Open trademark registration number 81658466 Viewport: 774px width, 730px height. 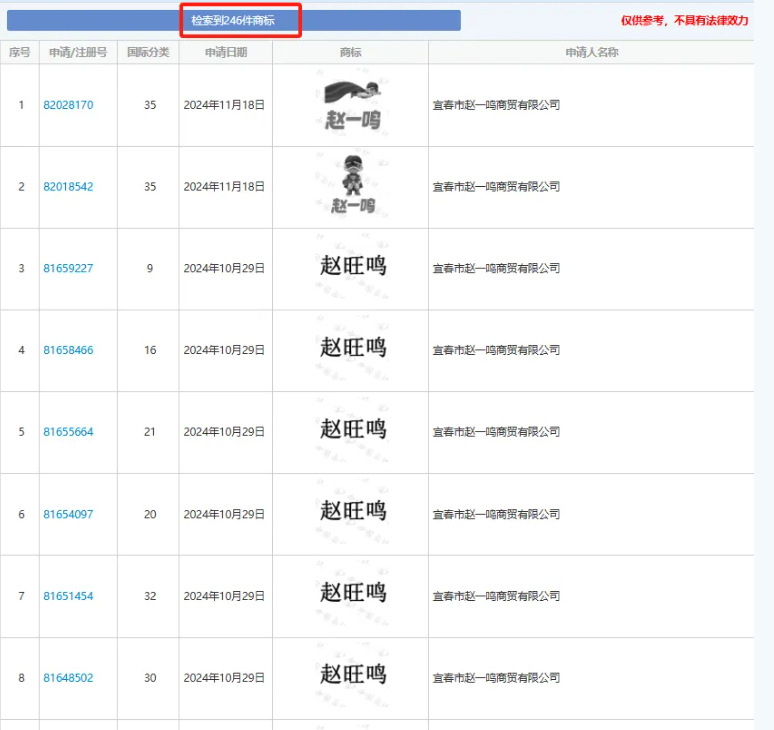68,350
